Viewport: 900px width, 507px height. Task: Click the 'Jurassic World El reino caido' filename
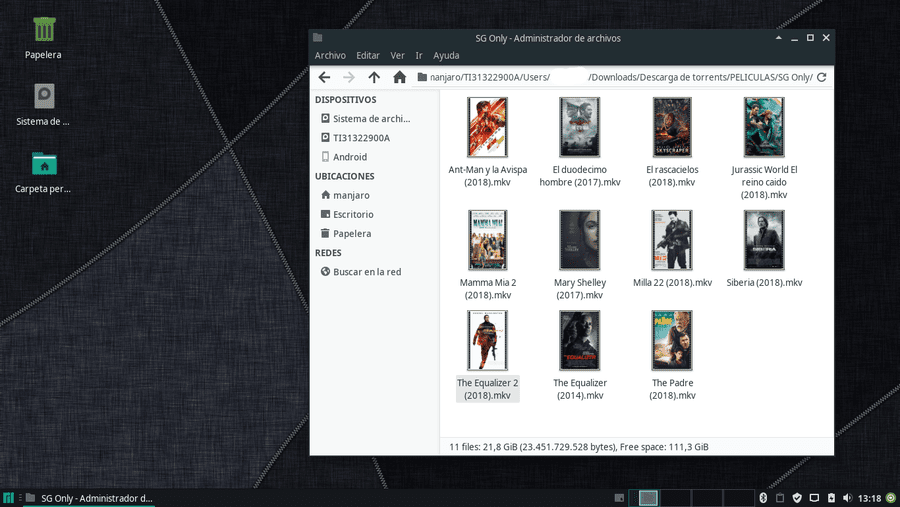tap(764, 182)
